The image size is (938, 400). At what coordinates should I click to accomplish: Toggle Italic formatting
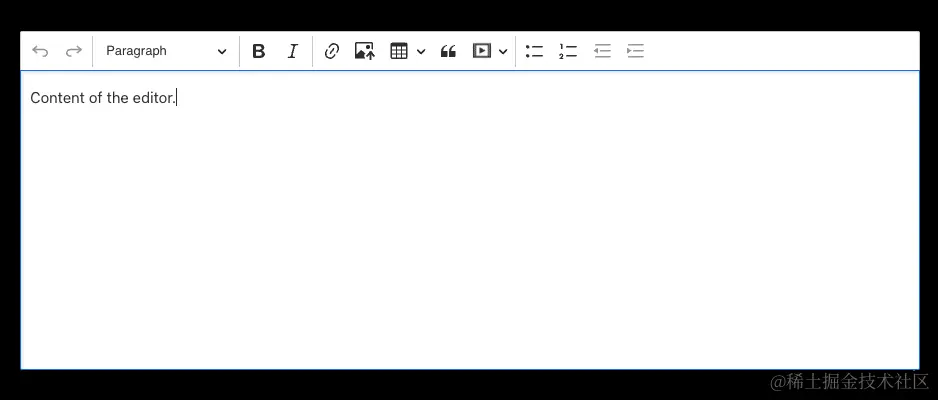[x=293, y=51]
